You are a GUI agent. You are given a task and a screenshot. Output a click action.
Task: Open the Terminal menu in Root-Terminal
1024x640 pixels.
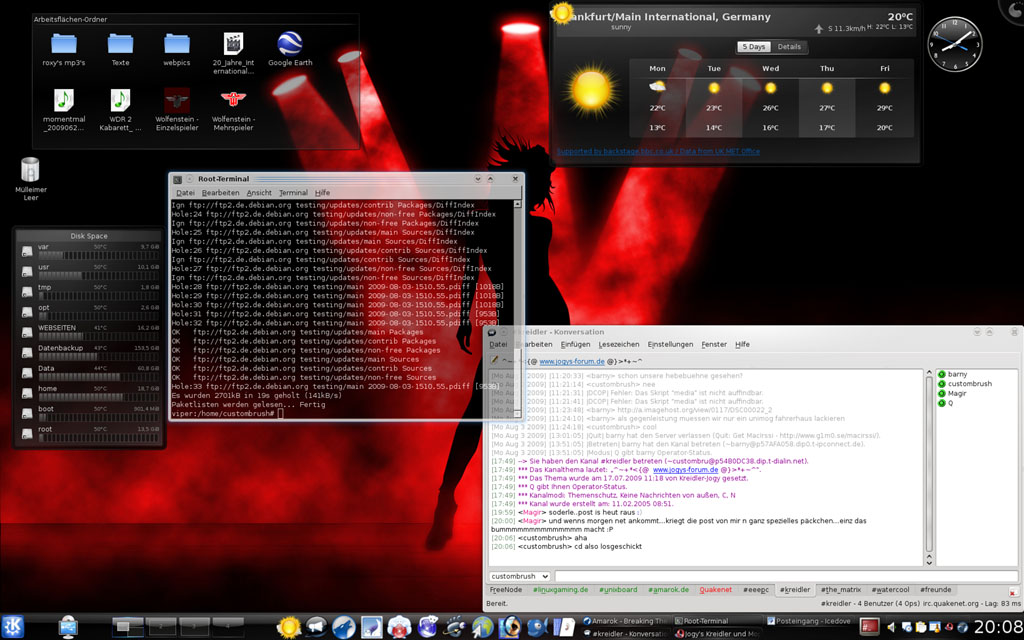click(x=293, y=193)
